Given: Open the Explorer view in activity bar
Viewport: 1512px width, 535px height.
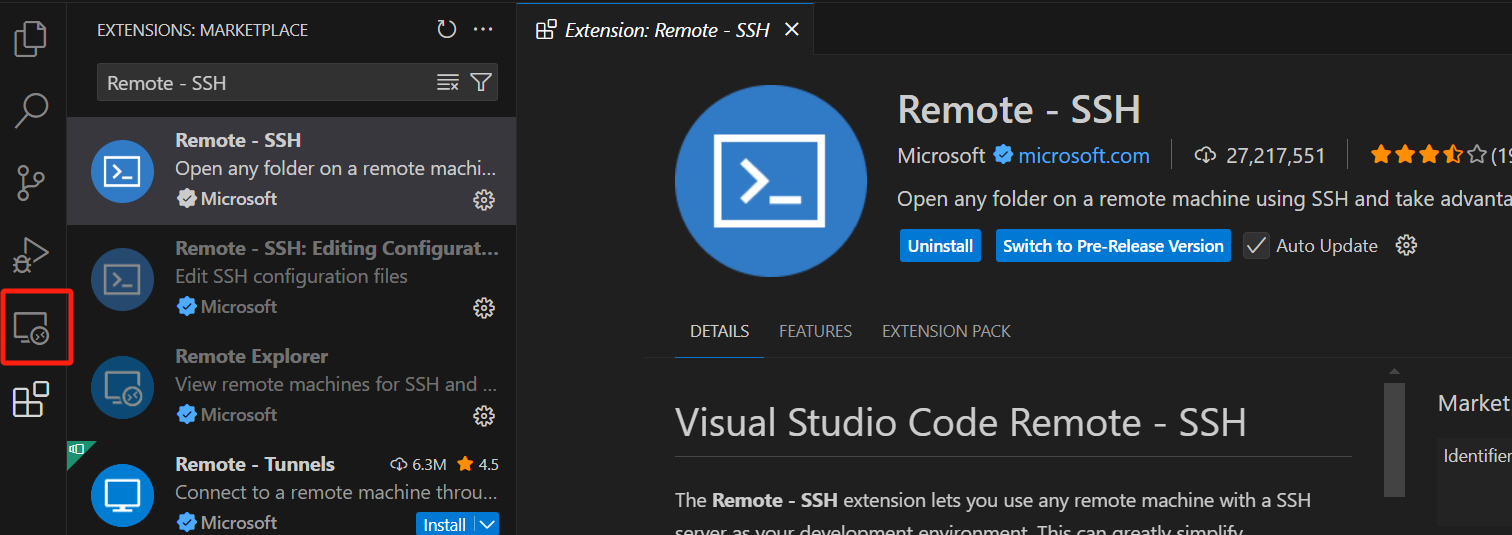Looking at the screenshot, I should [31, 38].
